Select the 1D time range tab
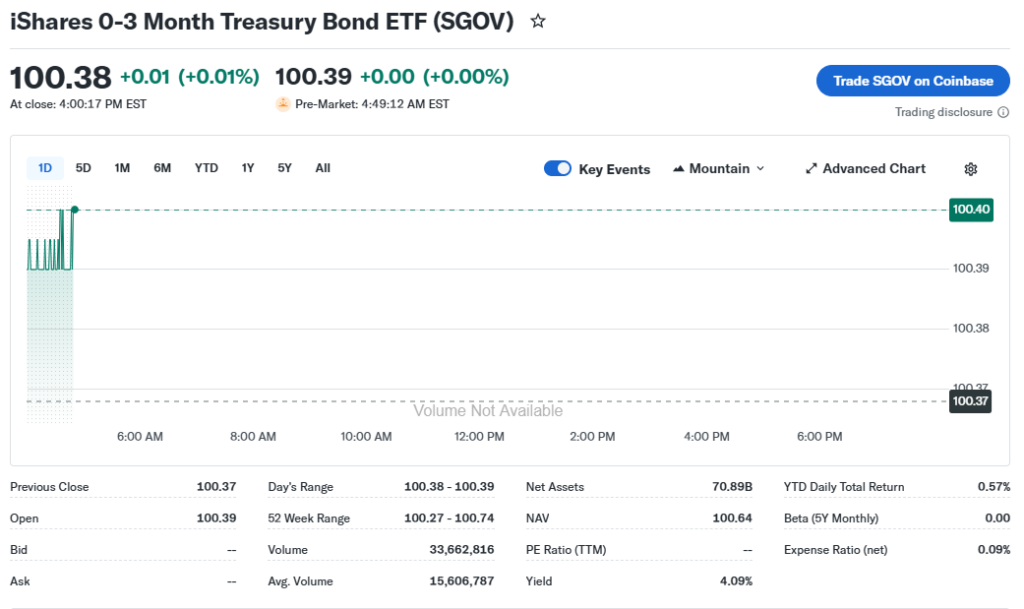Screen dimensions: 1024x609 45,168
